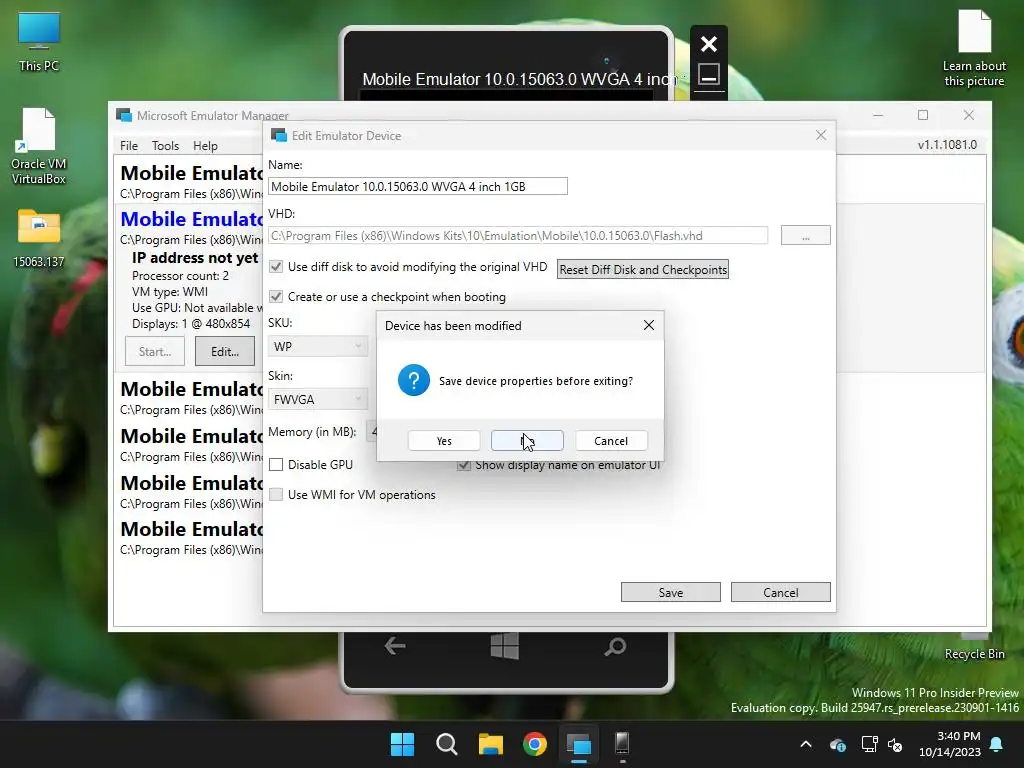The width and height of the screenshot is (1024, 768).
Task: Open Oracle VM VirtualBox desktop shortcut
Action: [x=39, y=146]
